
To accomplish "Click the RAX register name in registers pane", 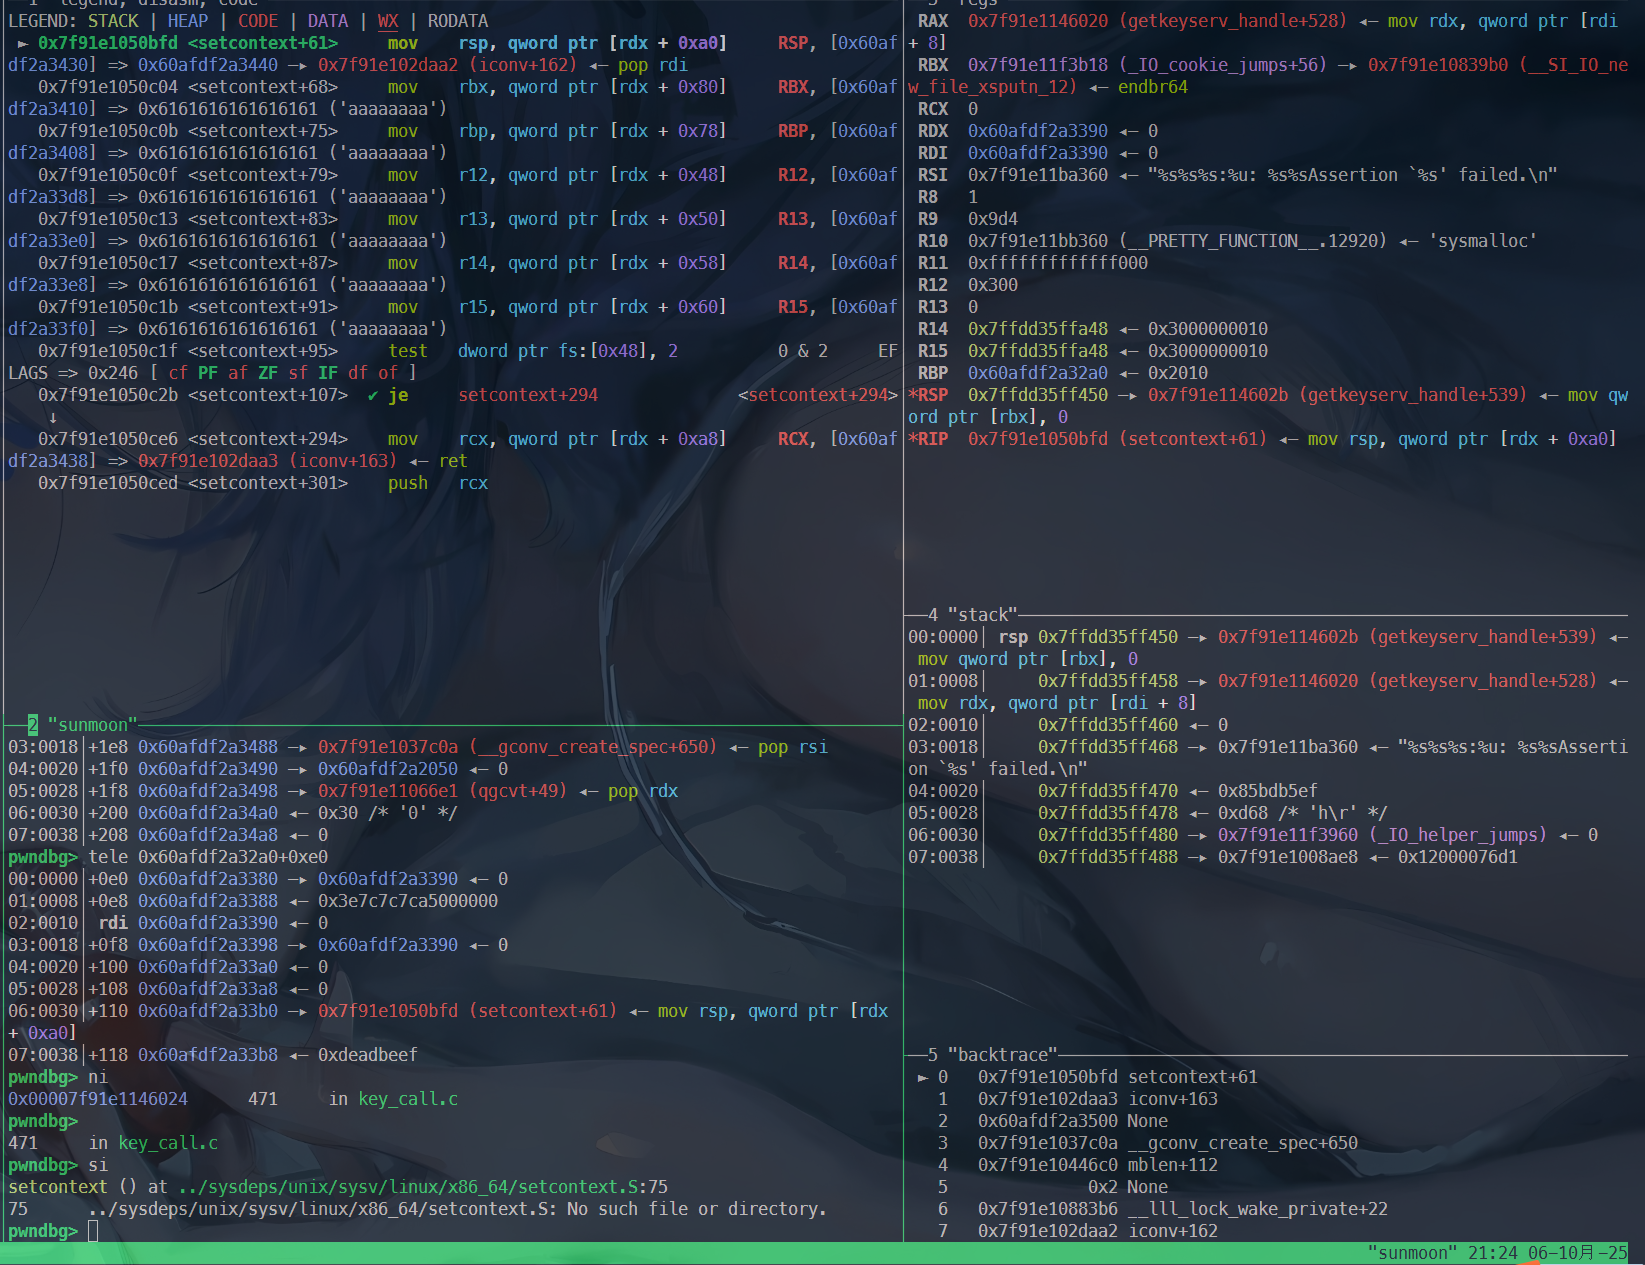I will pos(933,21).
